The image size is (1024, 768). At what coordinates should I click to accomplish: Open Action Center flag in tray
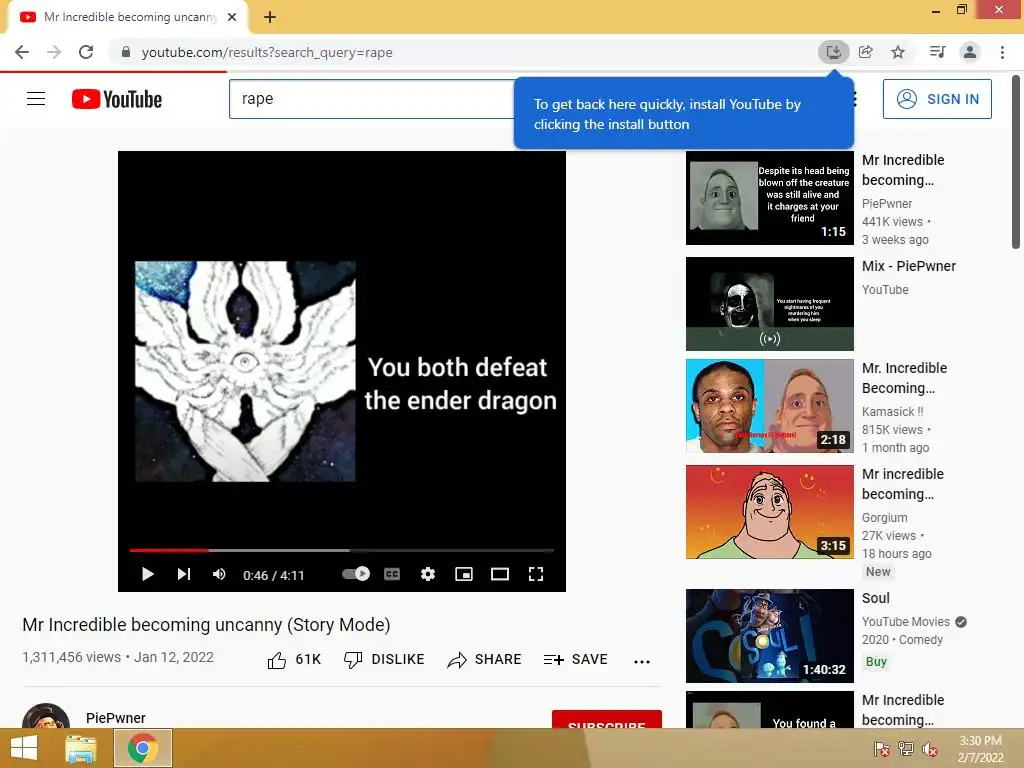881,749
